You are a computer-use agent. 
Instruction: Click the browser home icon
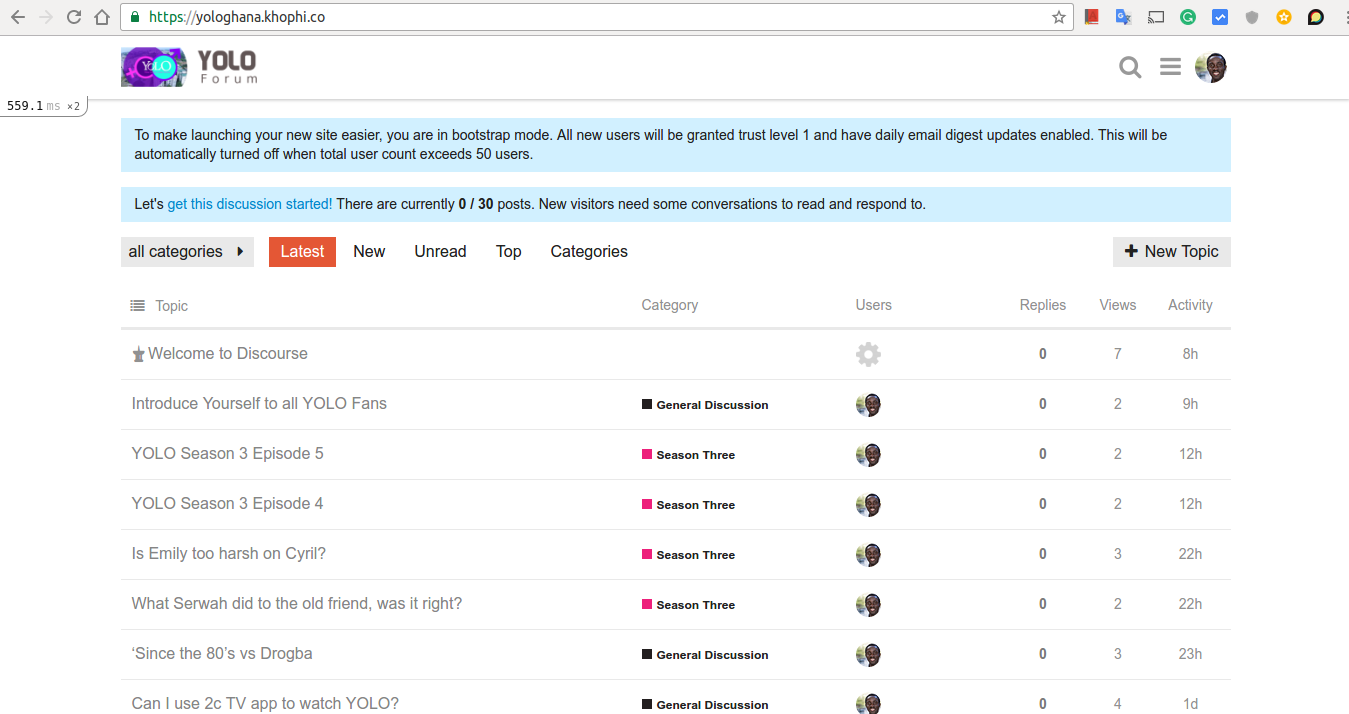(x=102, y=17)
